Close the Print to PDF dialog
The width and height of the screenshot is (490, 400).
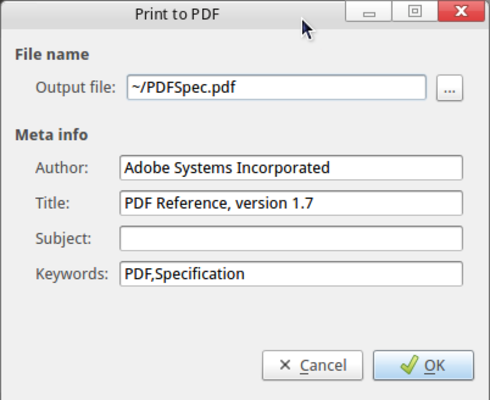point(461,11)
